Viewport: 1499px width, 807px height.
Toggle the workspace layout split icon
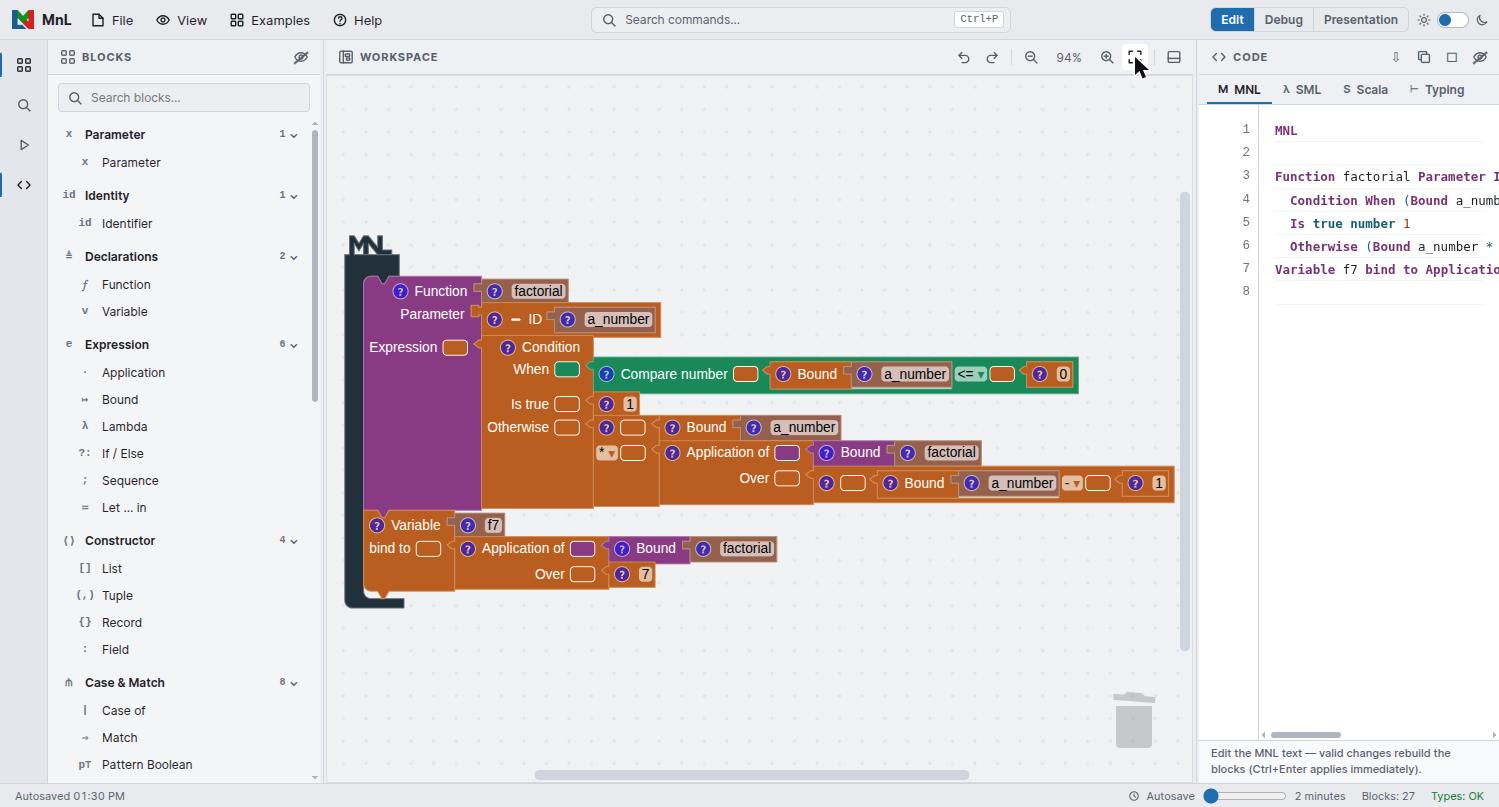pos(1174,57)
